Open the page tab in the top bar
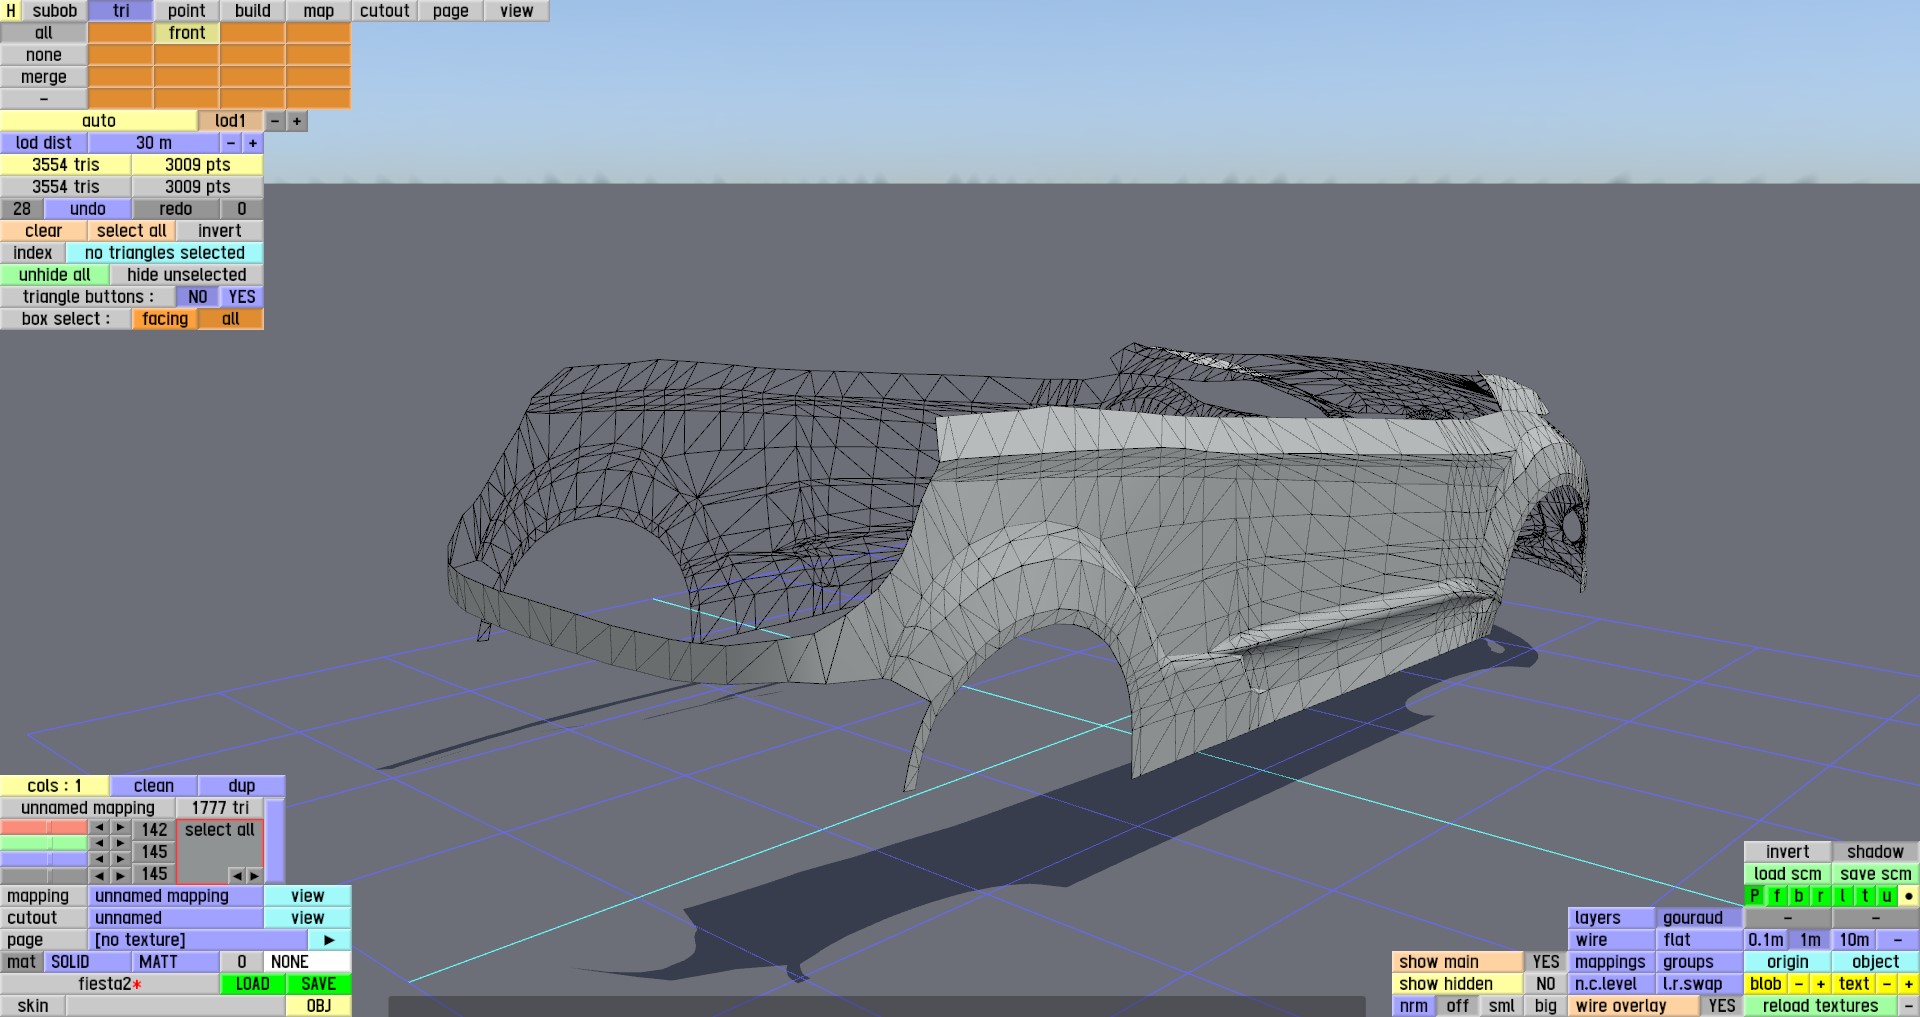The width and height of the screenshot is (1920, 1017). coord(451,11)
